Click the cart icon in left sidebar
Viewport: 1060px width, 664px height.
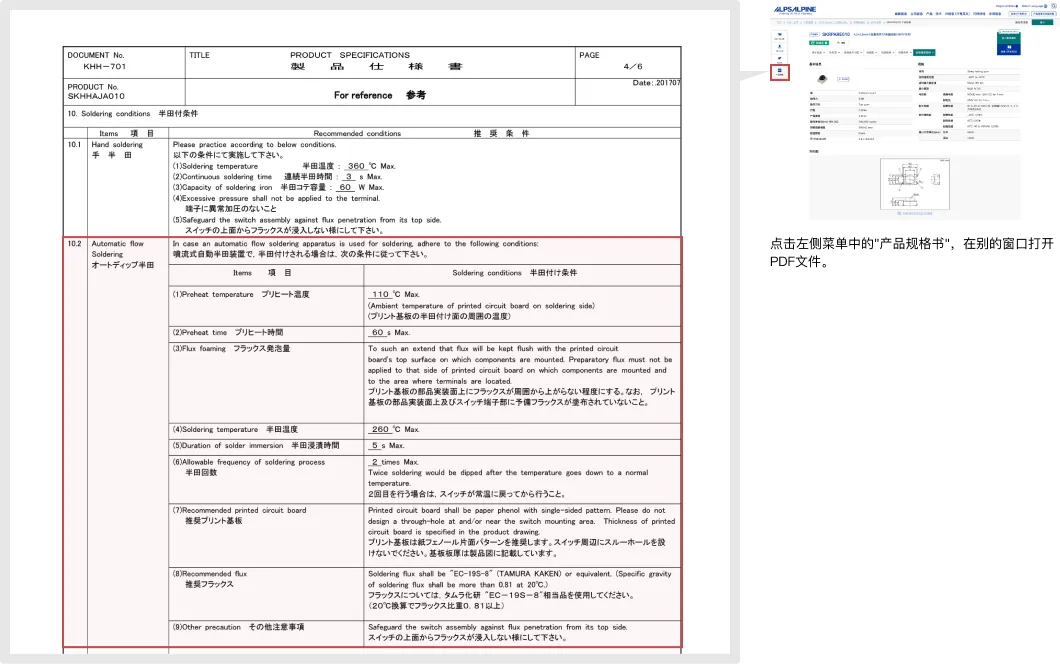pyautogui.click(x=780, y=35)
